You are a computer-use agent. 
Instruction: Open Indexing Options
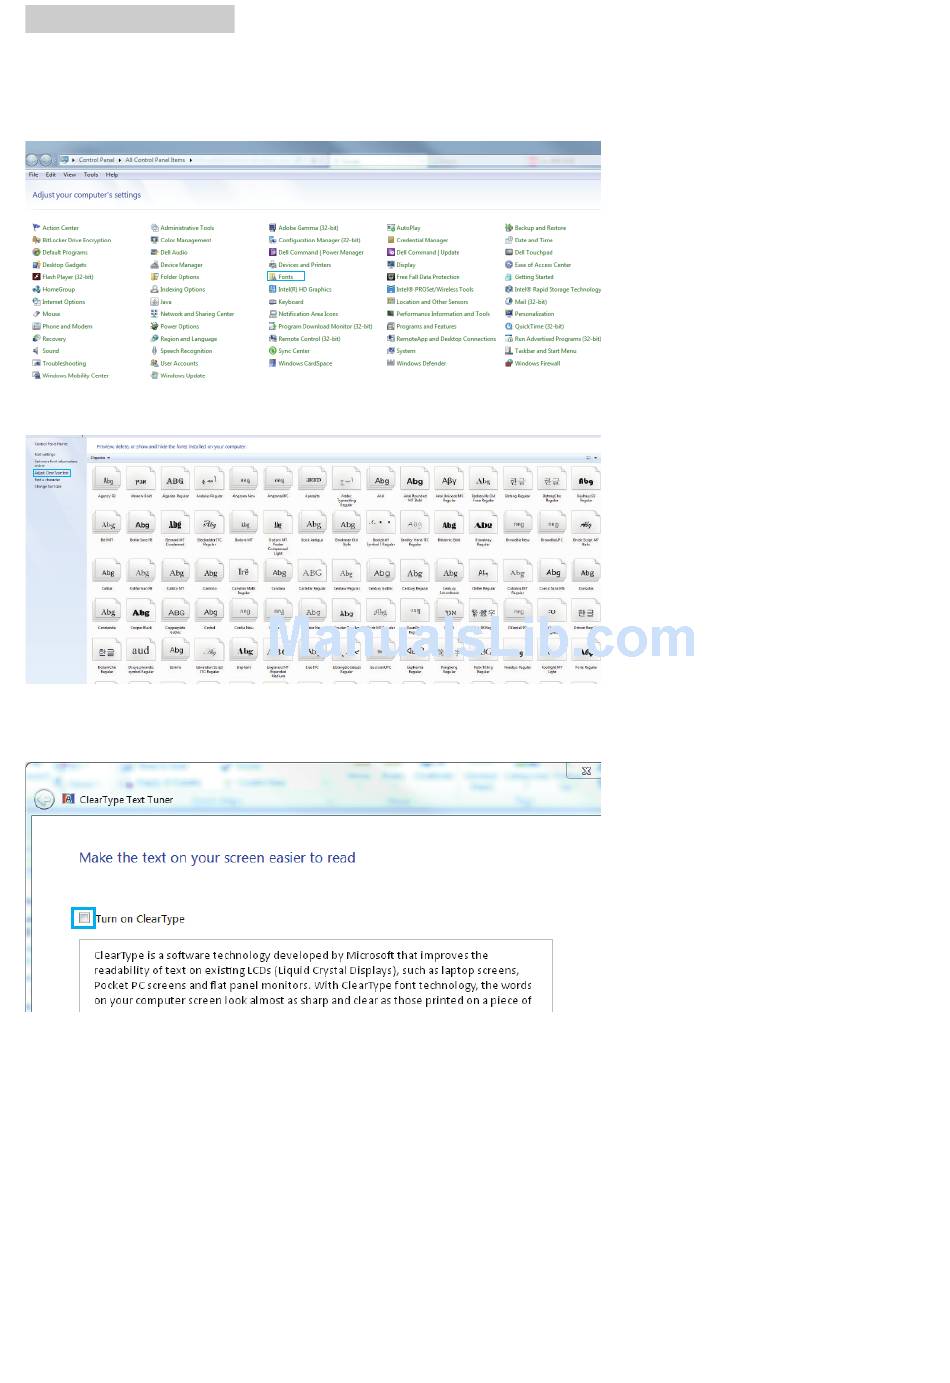coord(178,289)
